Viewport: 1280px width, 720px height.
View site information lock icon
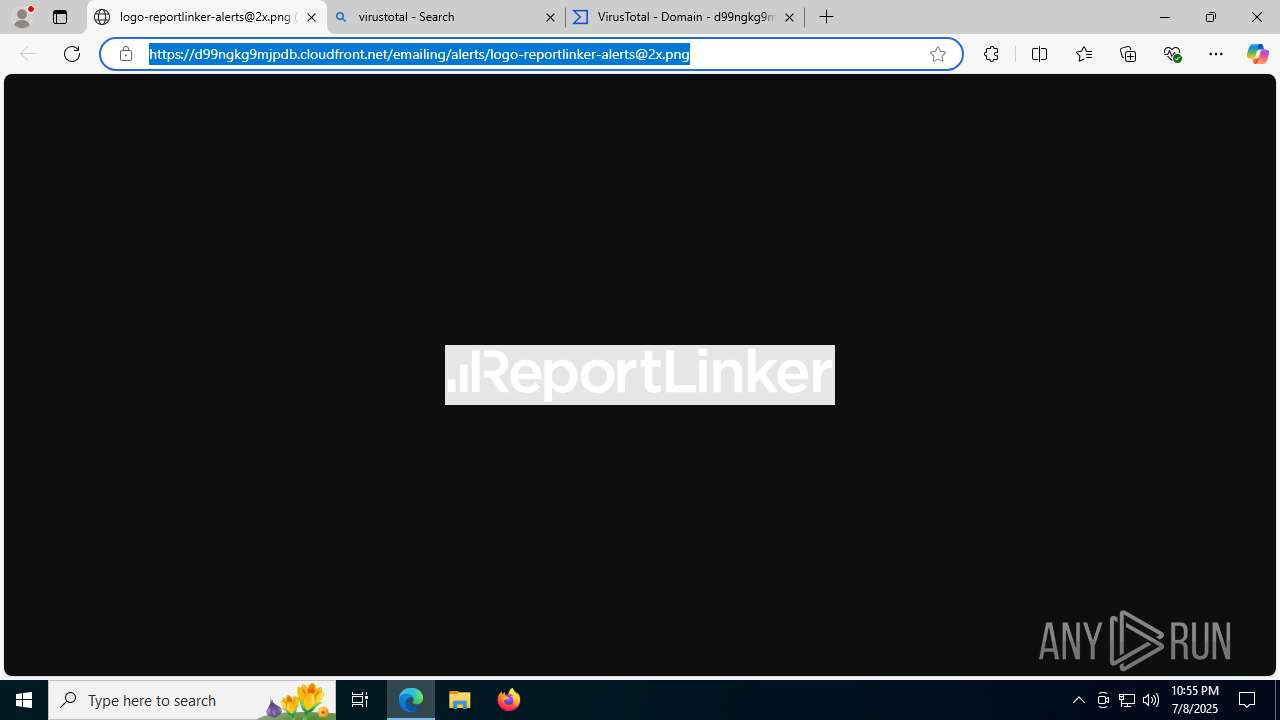point(126,54)
